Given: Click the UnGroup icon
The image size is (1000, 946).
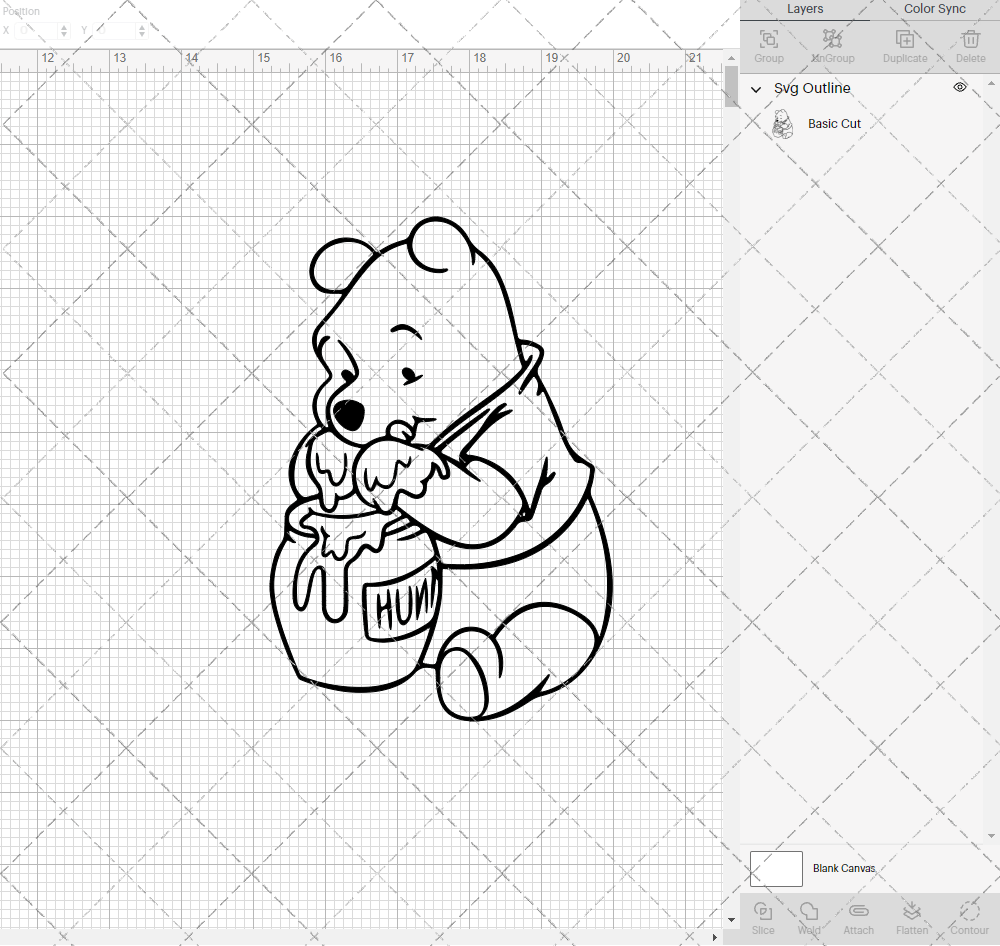Looking at the screenshot, I should 832,40.
